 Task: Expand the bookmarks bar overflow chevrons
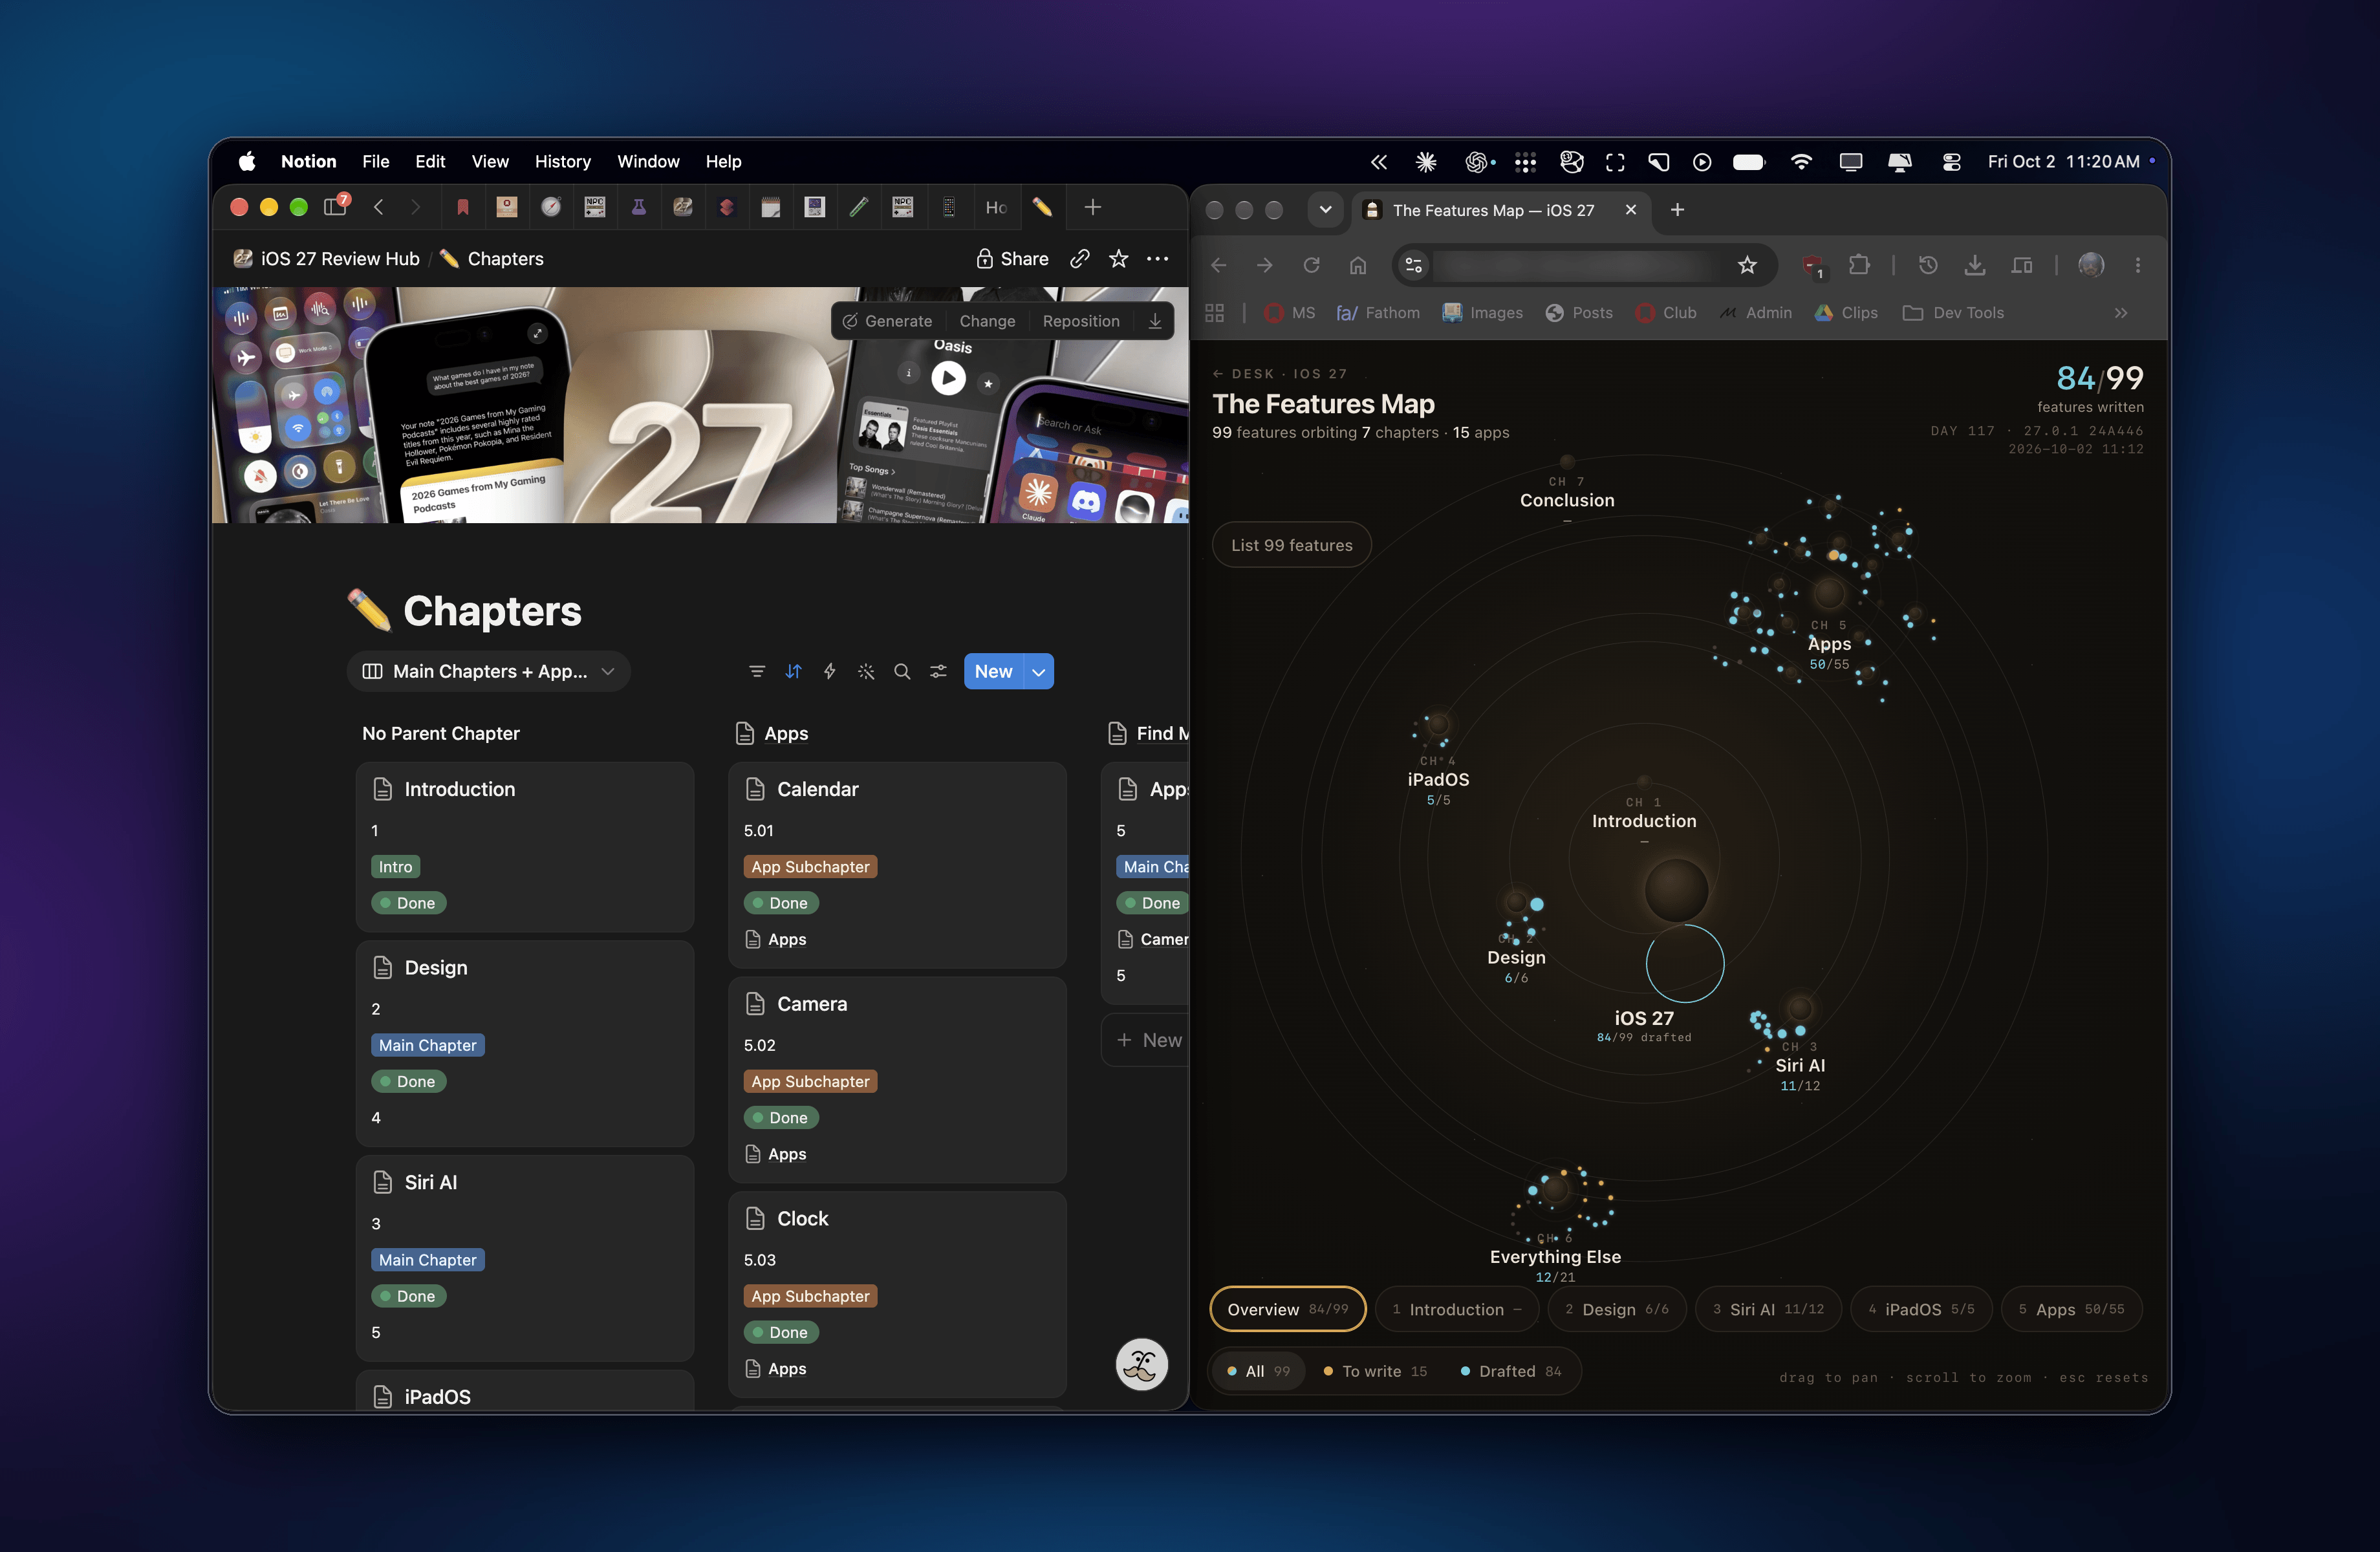[2120, 313]
